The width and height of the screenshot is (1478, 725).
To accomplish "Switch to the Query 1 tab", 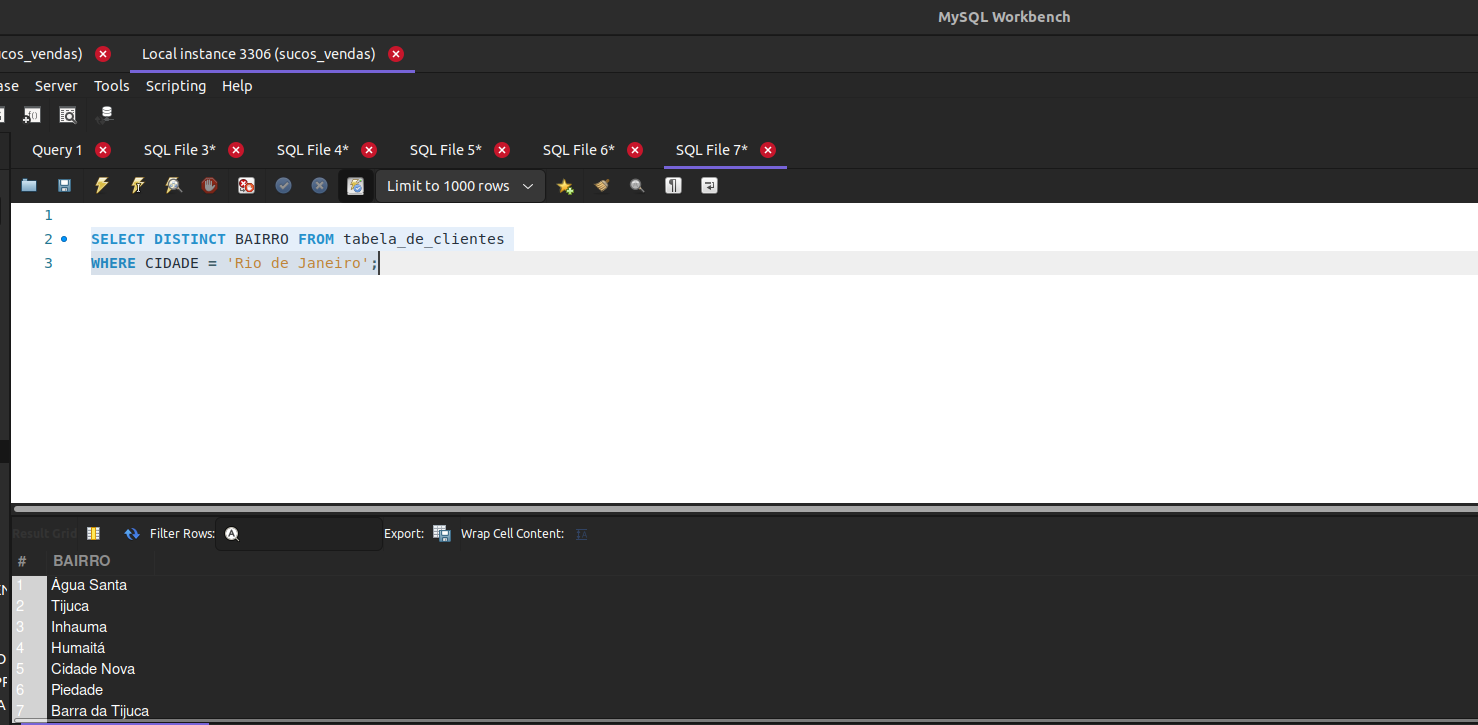I will (x=57, y=150).
